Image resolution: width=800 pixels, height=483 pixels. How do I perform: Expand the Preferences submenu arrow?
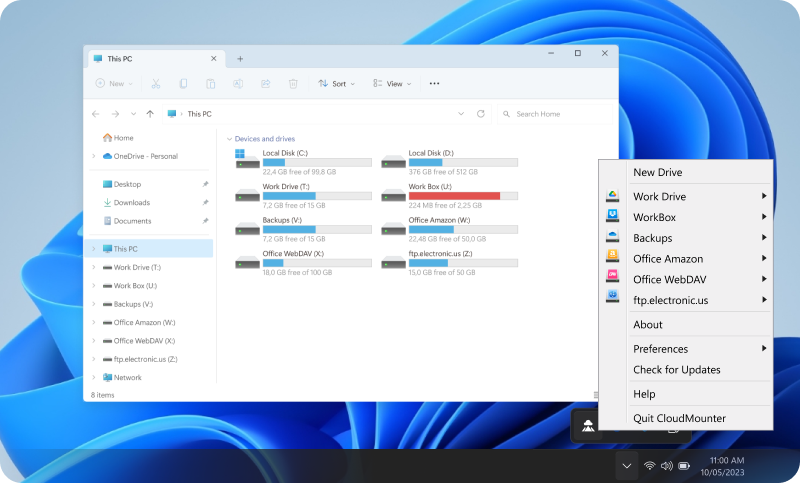click(764, 348)
